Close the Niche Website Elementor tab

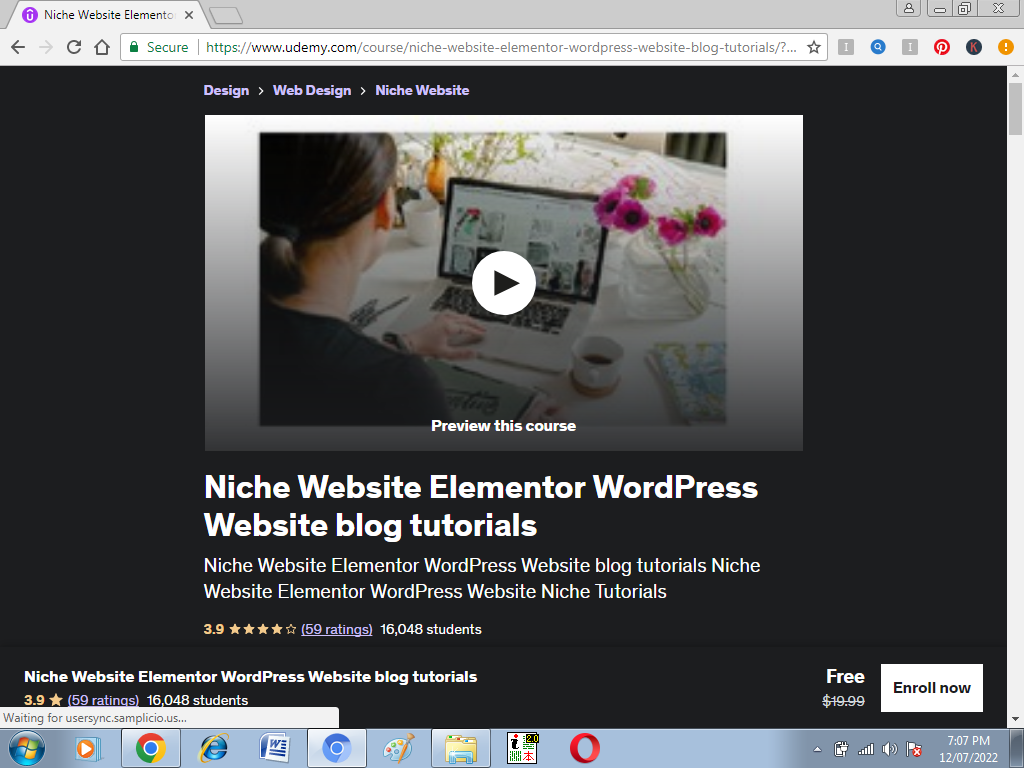[189, 14]
